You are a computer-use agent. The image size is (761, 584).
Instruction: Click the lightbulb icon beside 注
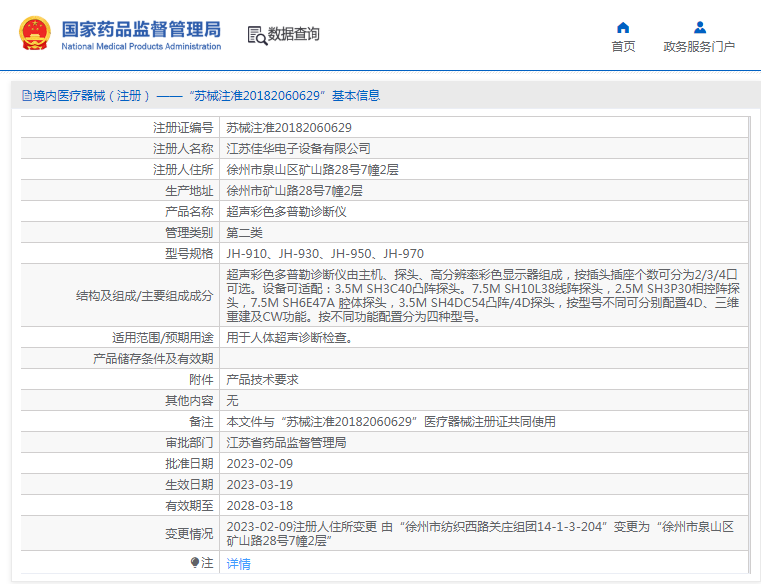pos(195,563)
